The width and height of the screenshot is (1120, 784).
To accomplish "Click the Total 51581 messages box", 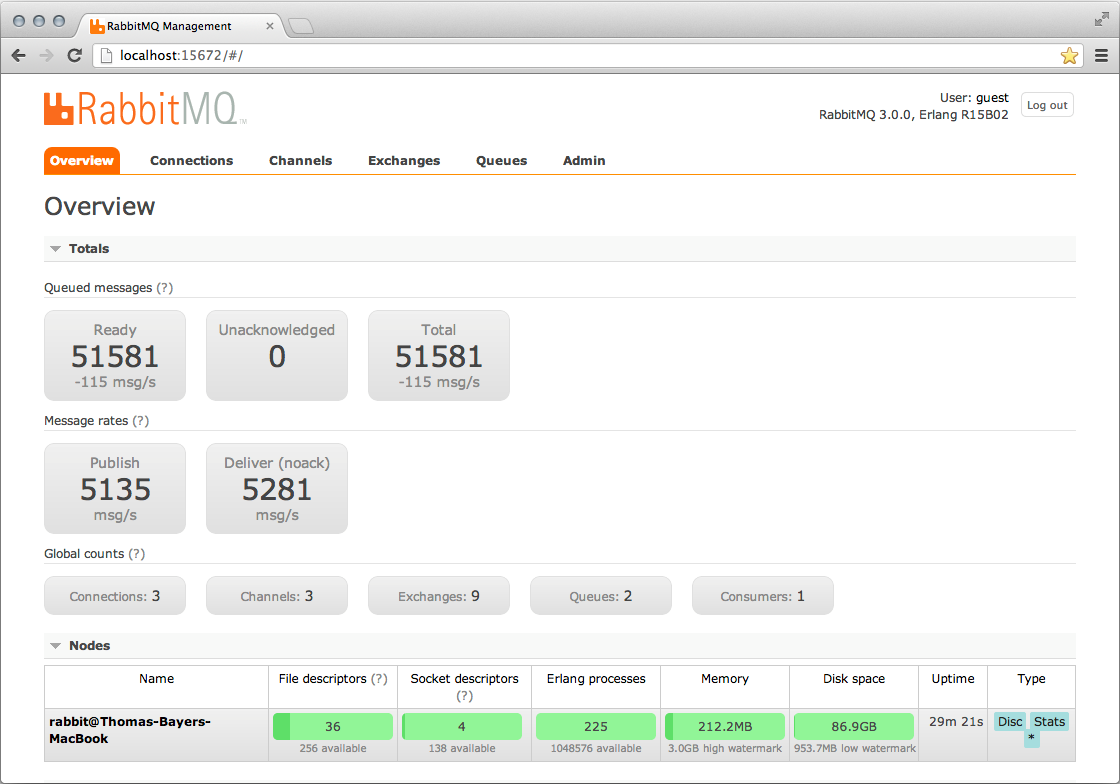I will pos(439,355).
